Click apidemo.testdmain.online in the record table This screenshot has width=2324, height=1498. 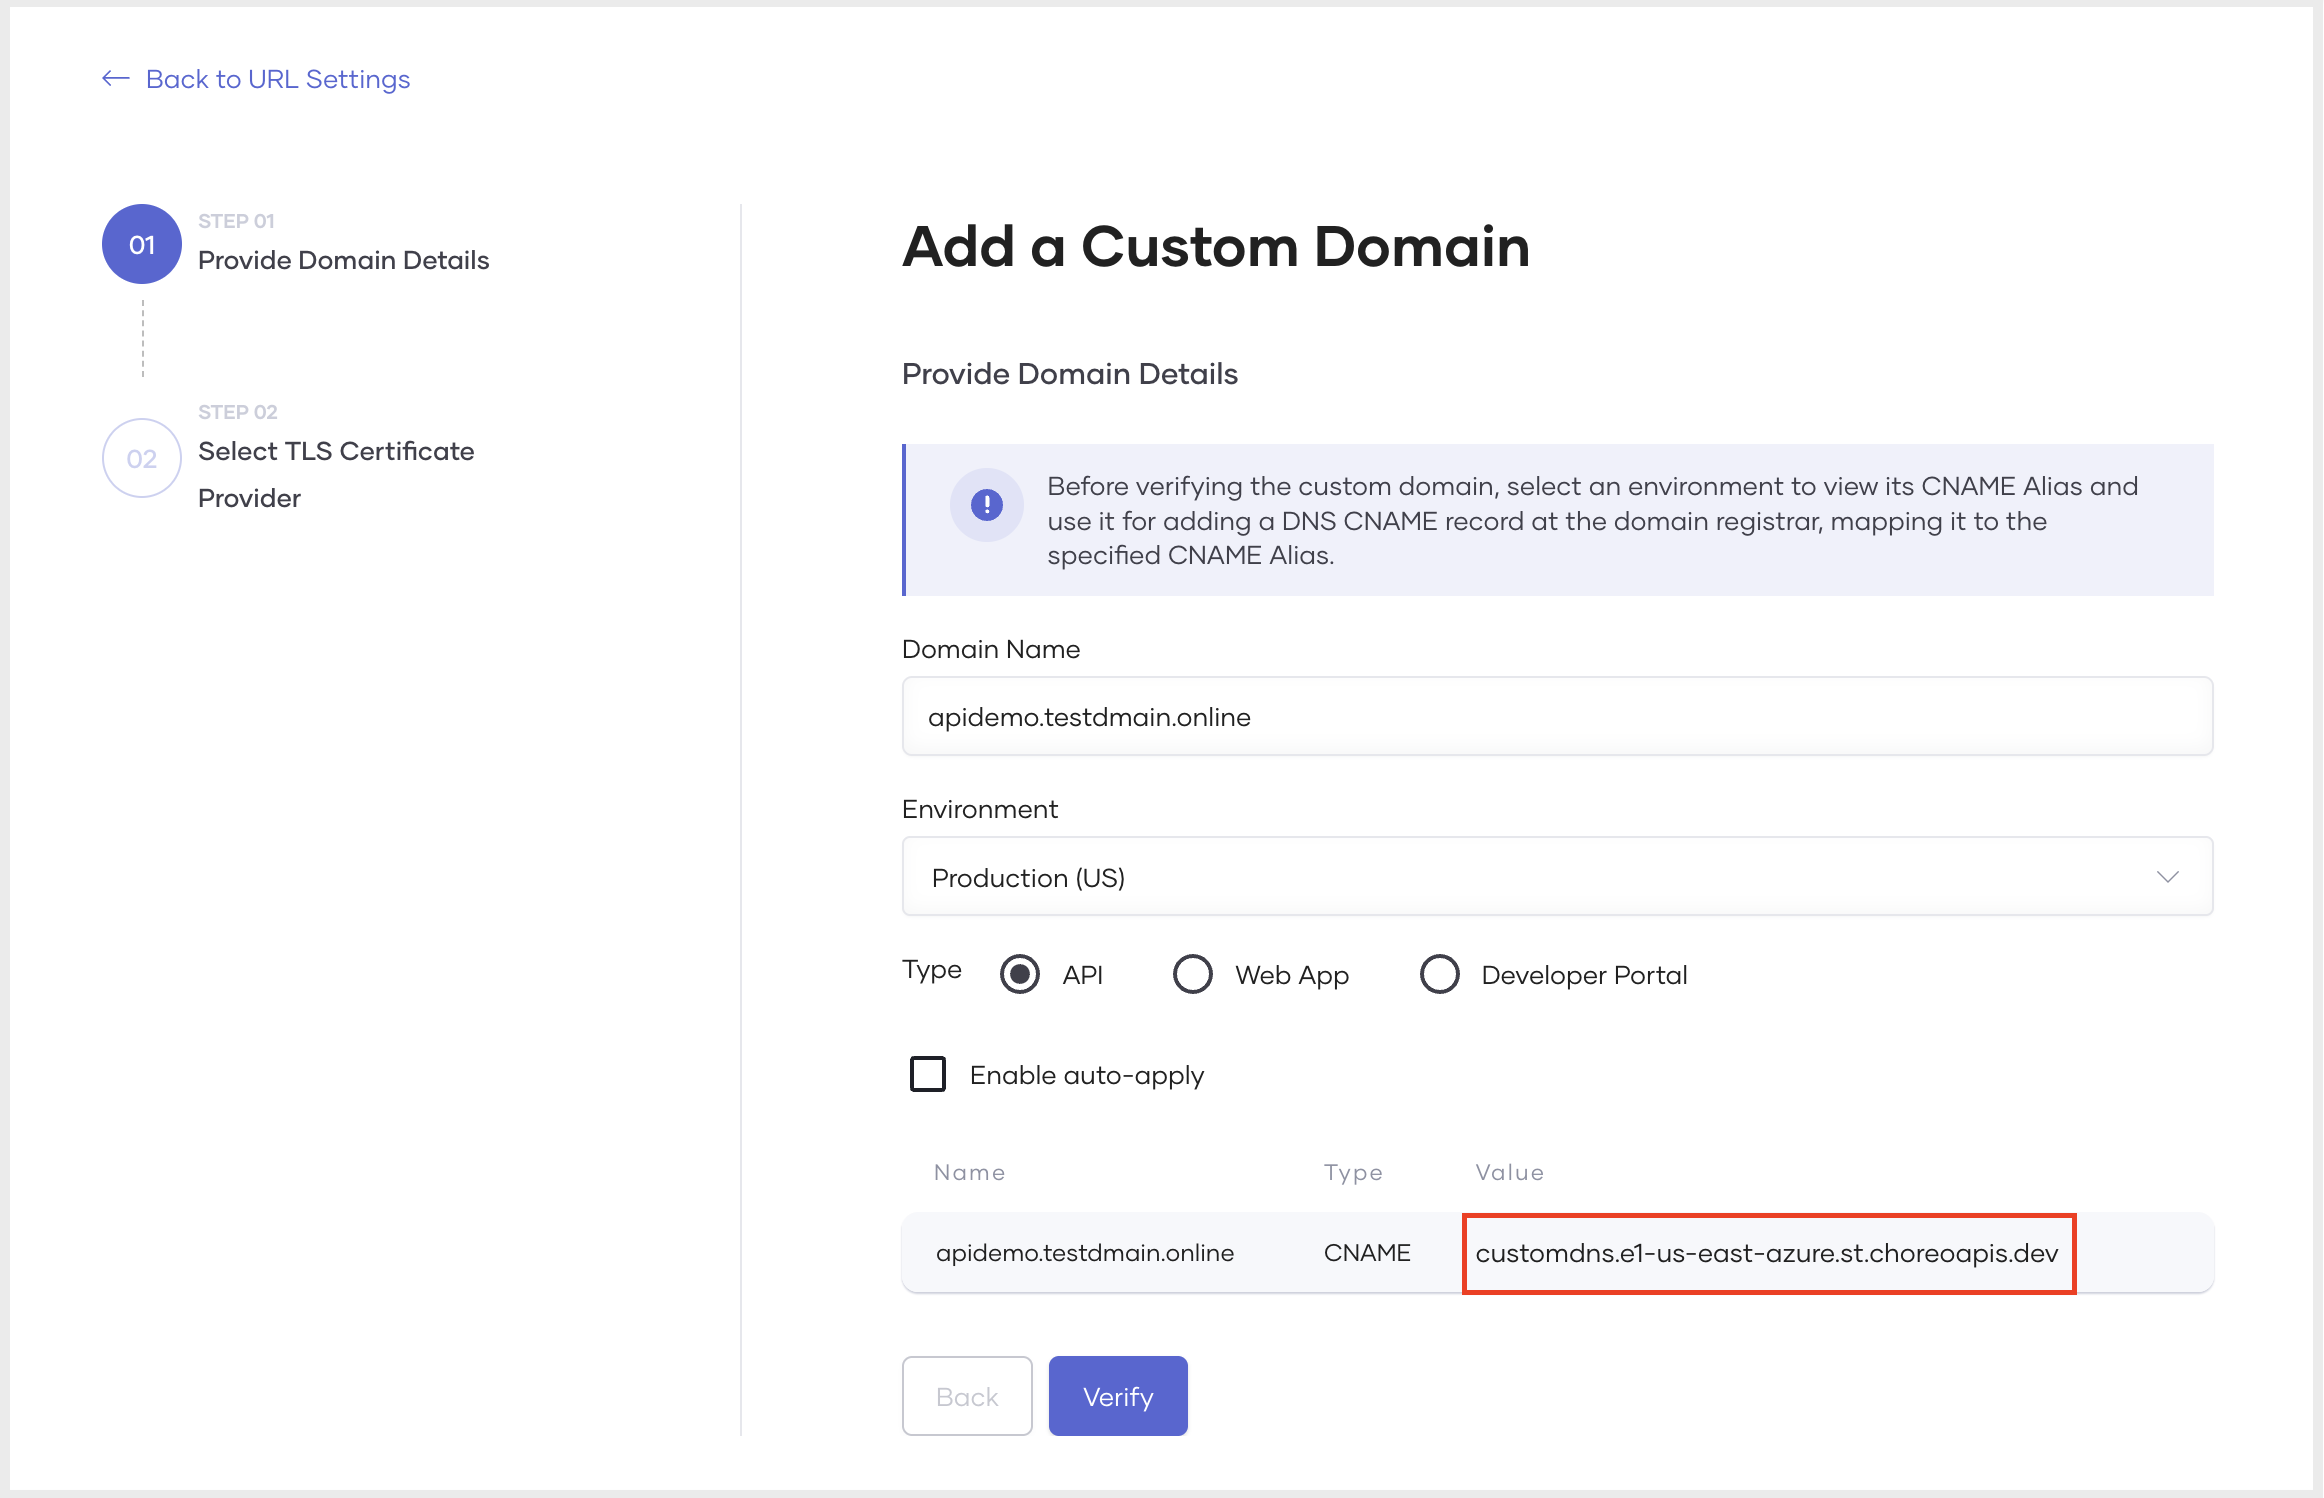(1084, 1253)
